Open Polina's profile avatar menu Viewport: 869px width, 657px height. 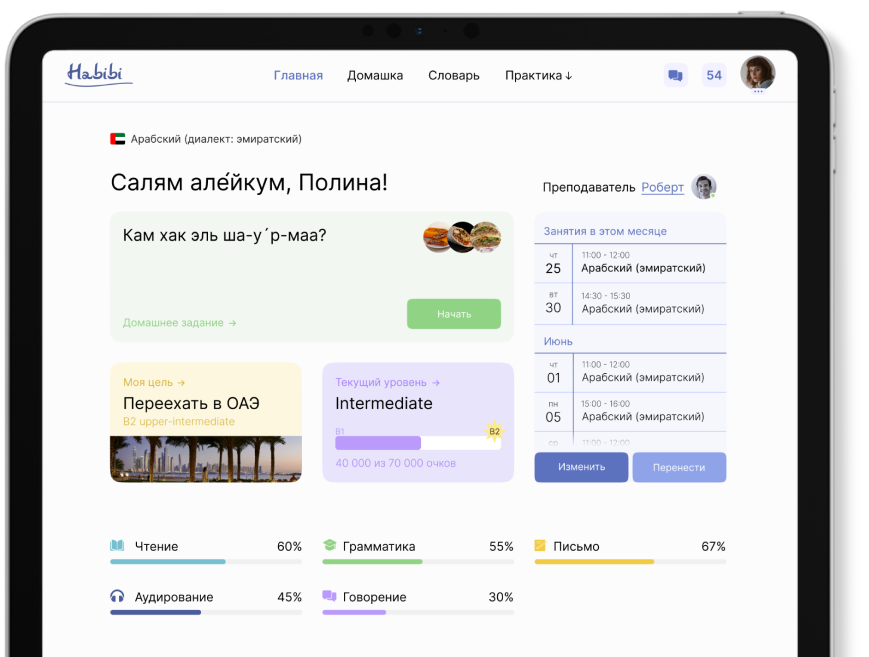coord(758,73)
